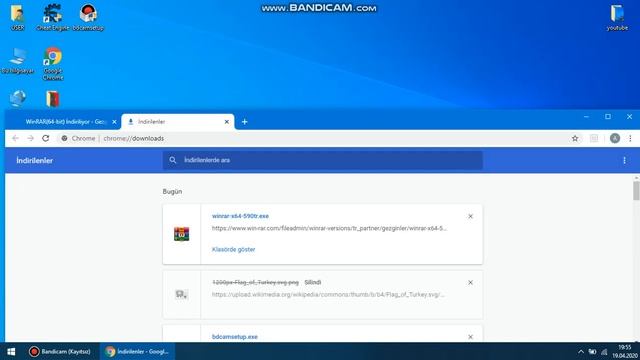640x360 pixels.
Task: Select the globe network desktop icon
Action: [x=18, y=98]
